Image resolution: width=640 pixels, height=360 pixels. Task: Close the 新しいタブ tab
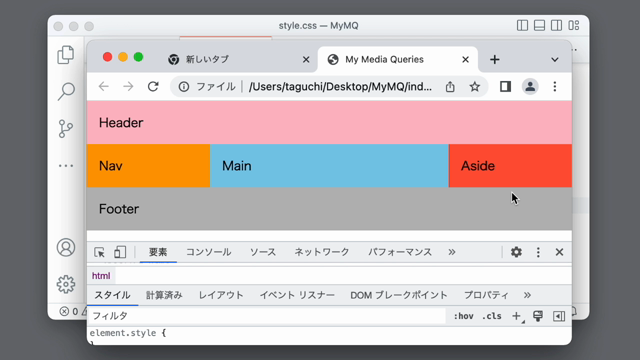pyautogui.click(x=306, y=60)
